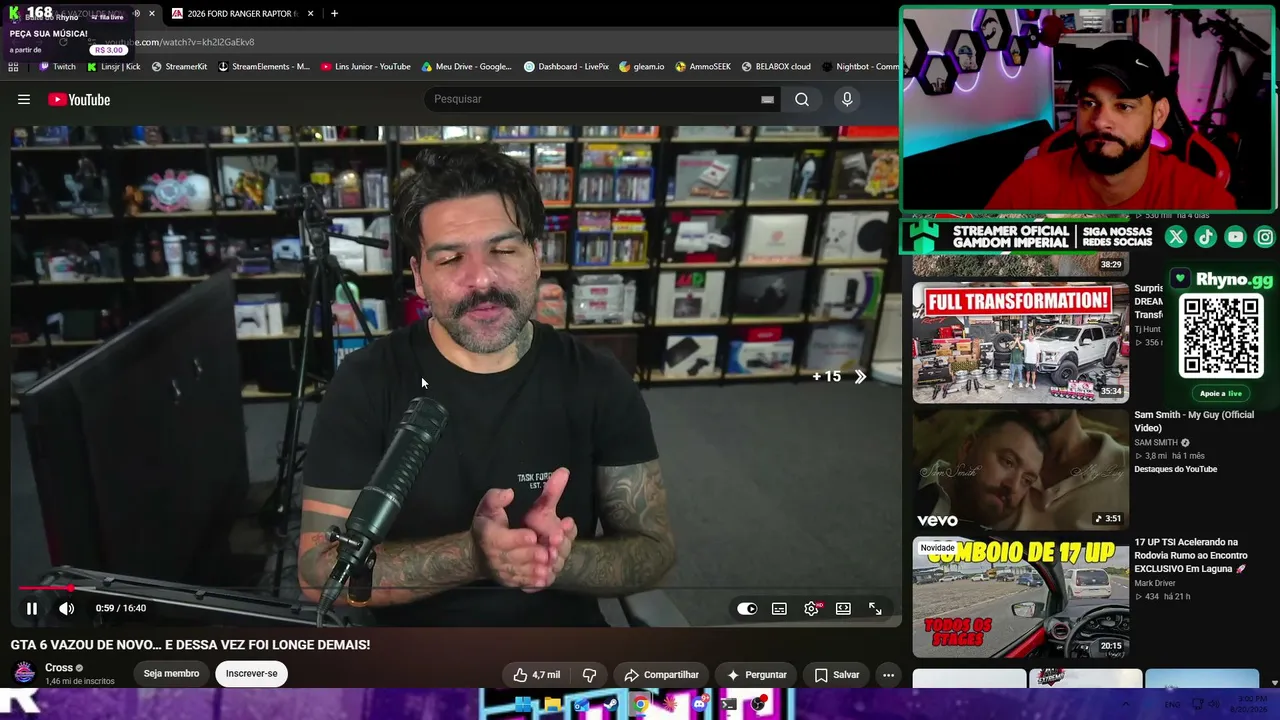The height and width of the screenshot is (720, 1280).
Task: Open the Windows Start button
Action: click(523, 705)
